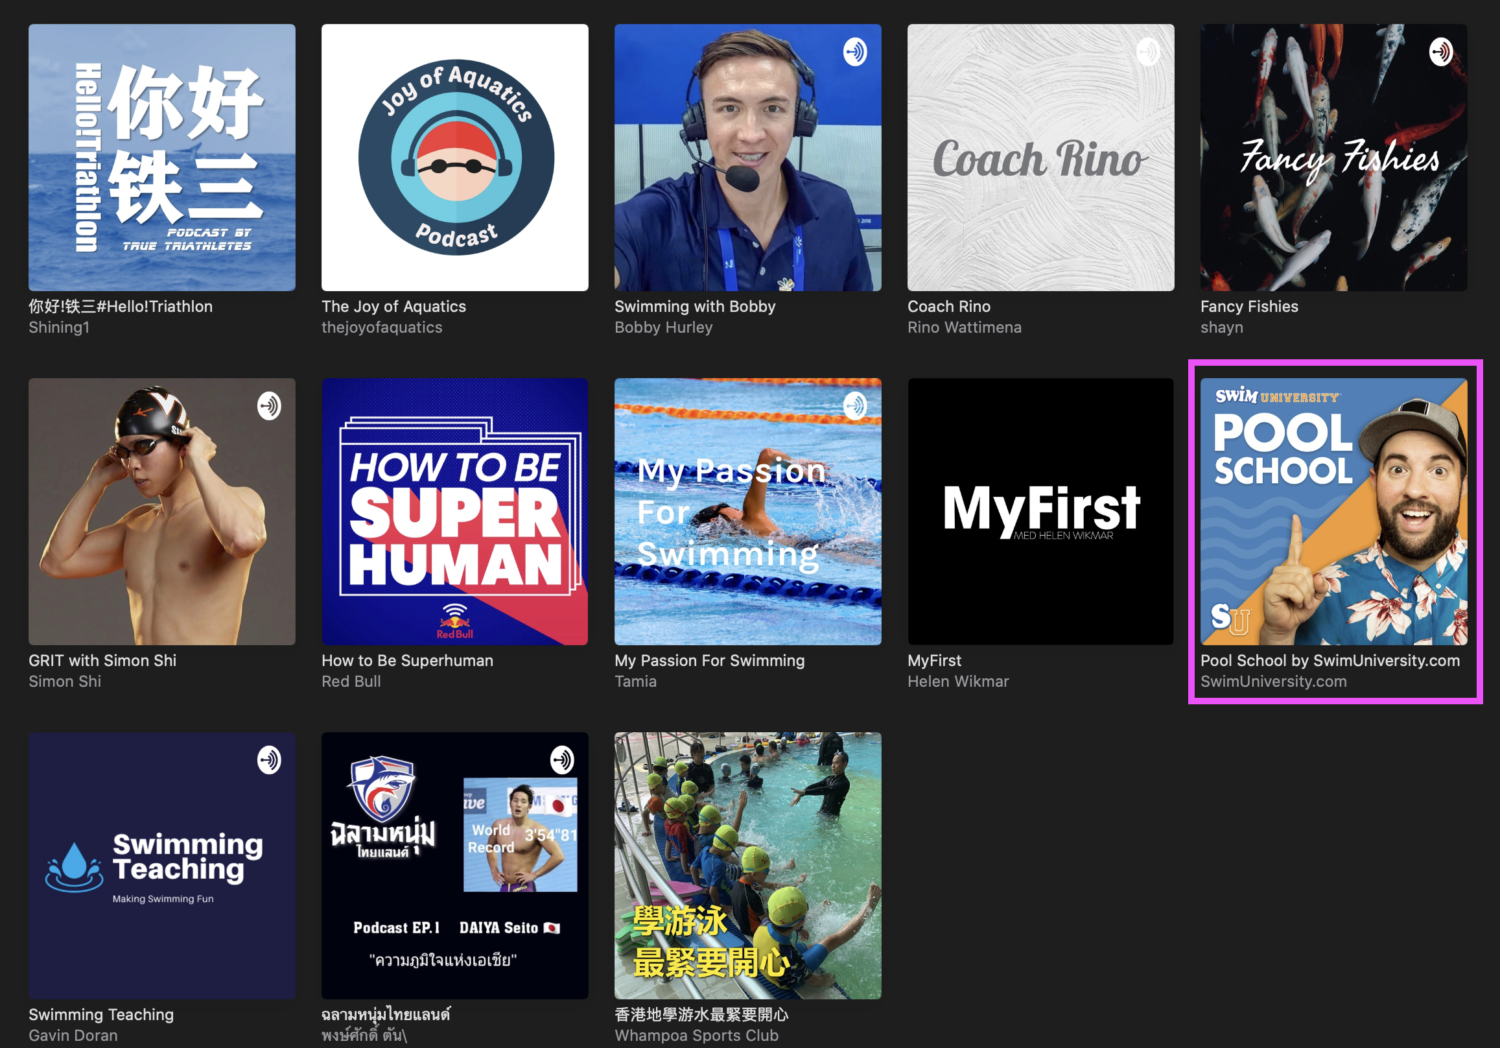
Task: Open MyFirst podcast artwork
Action: pyautogui.click(x=1041, y=512)
